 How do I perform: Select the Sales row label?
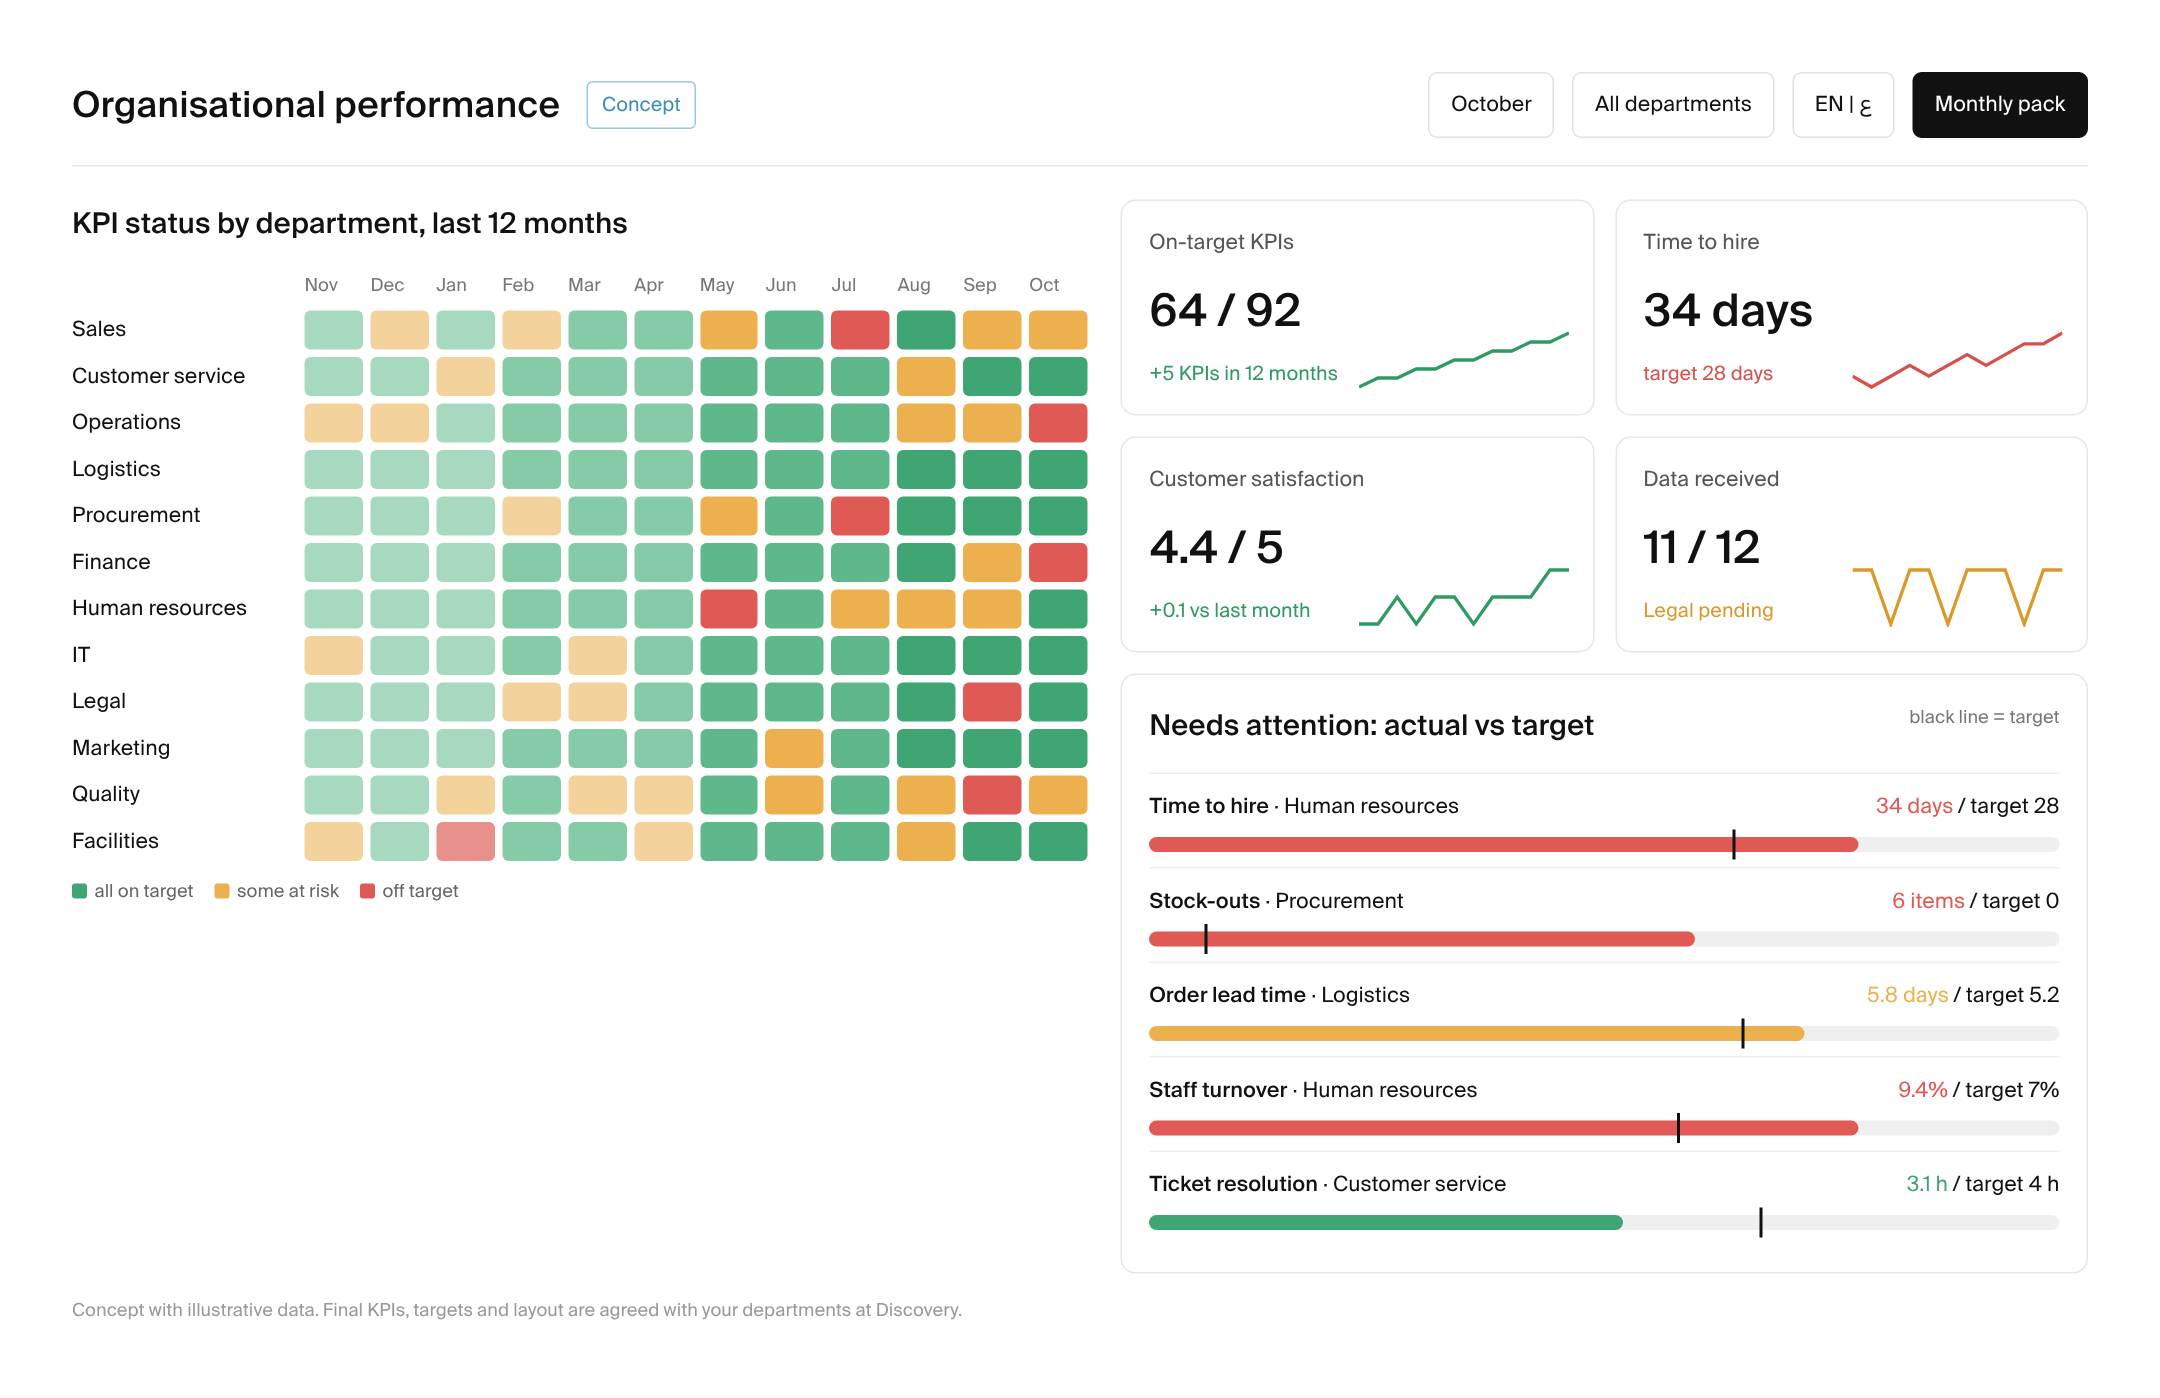coord(99,329)
